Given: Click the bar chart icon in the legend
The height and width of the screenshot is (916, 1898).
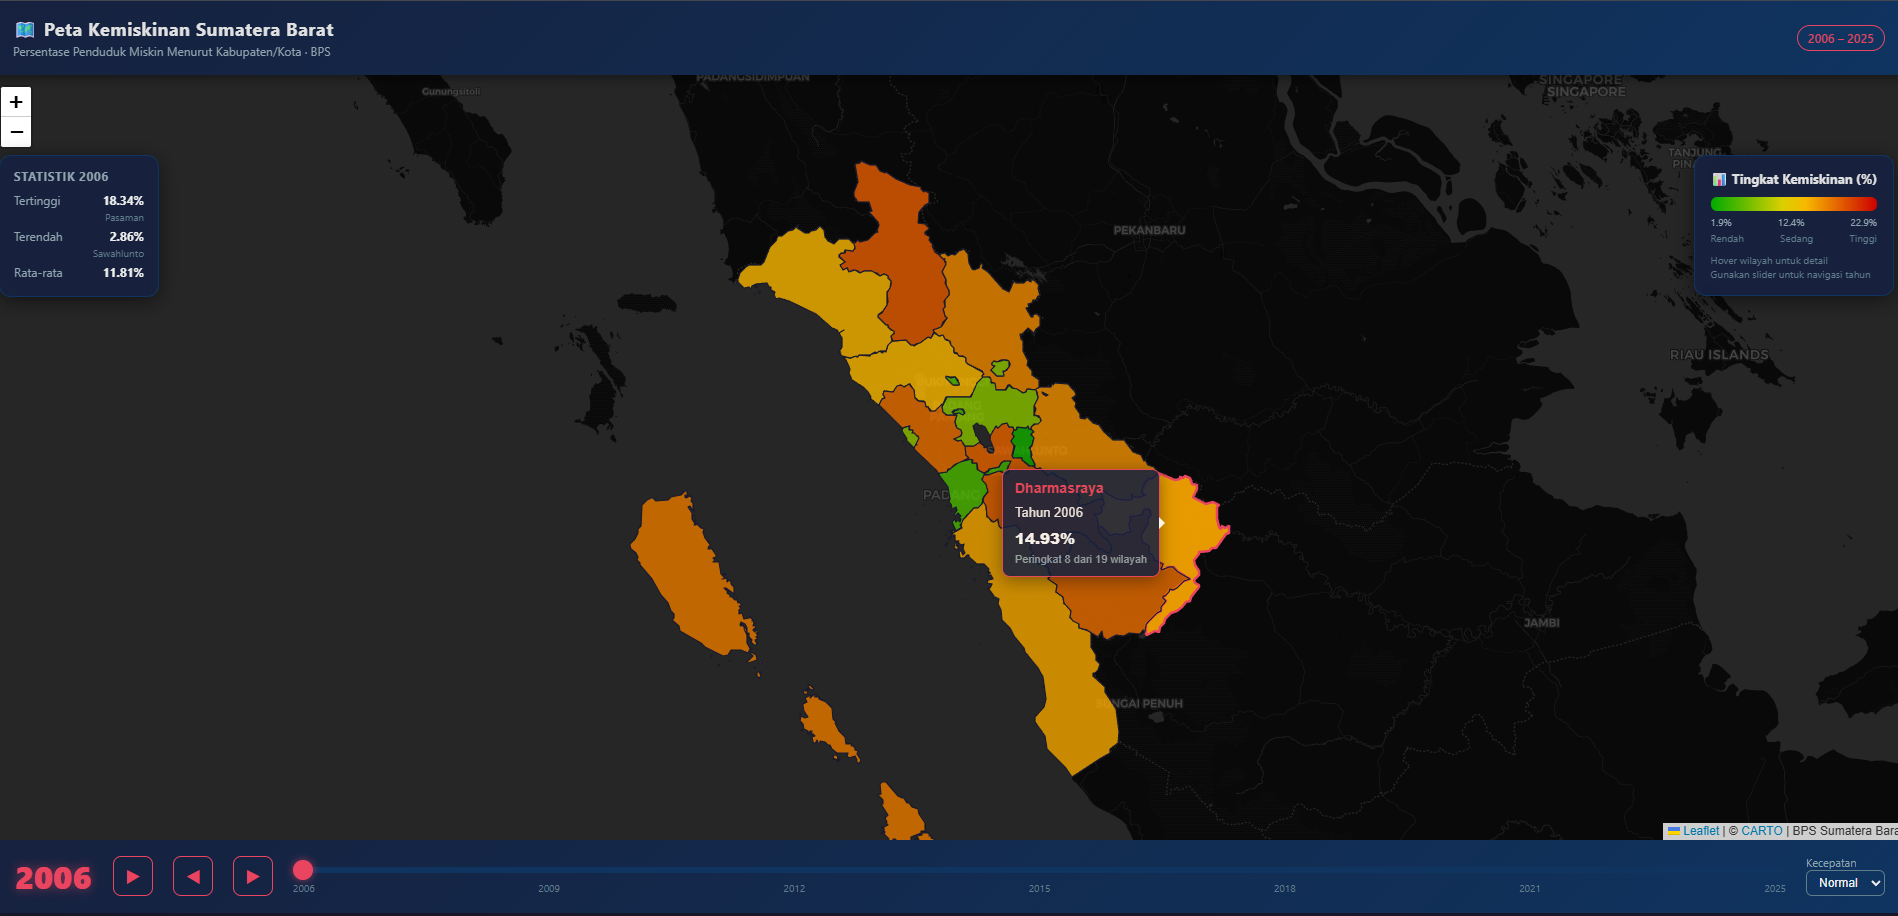Looking at the screenshot, I should (1719, 180).
